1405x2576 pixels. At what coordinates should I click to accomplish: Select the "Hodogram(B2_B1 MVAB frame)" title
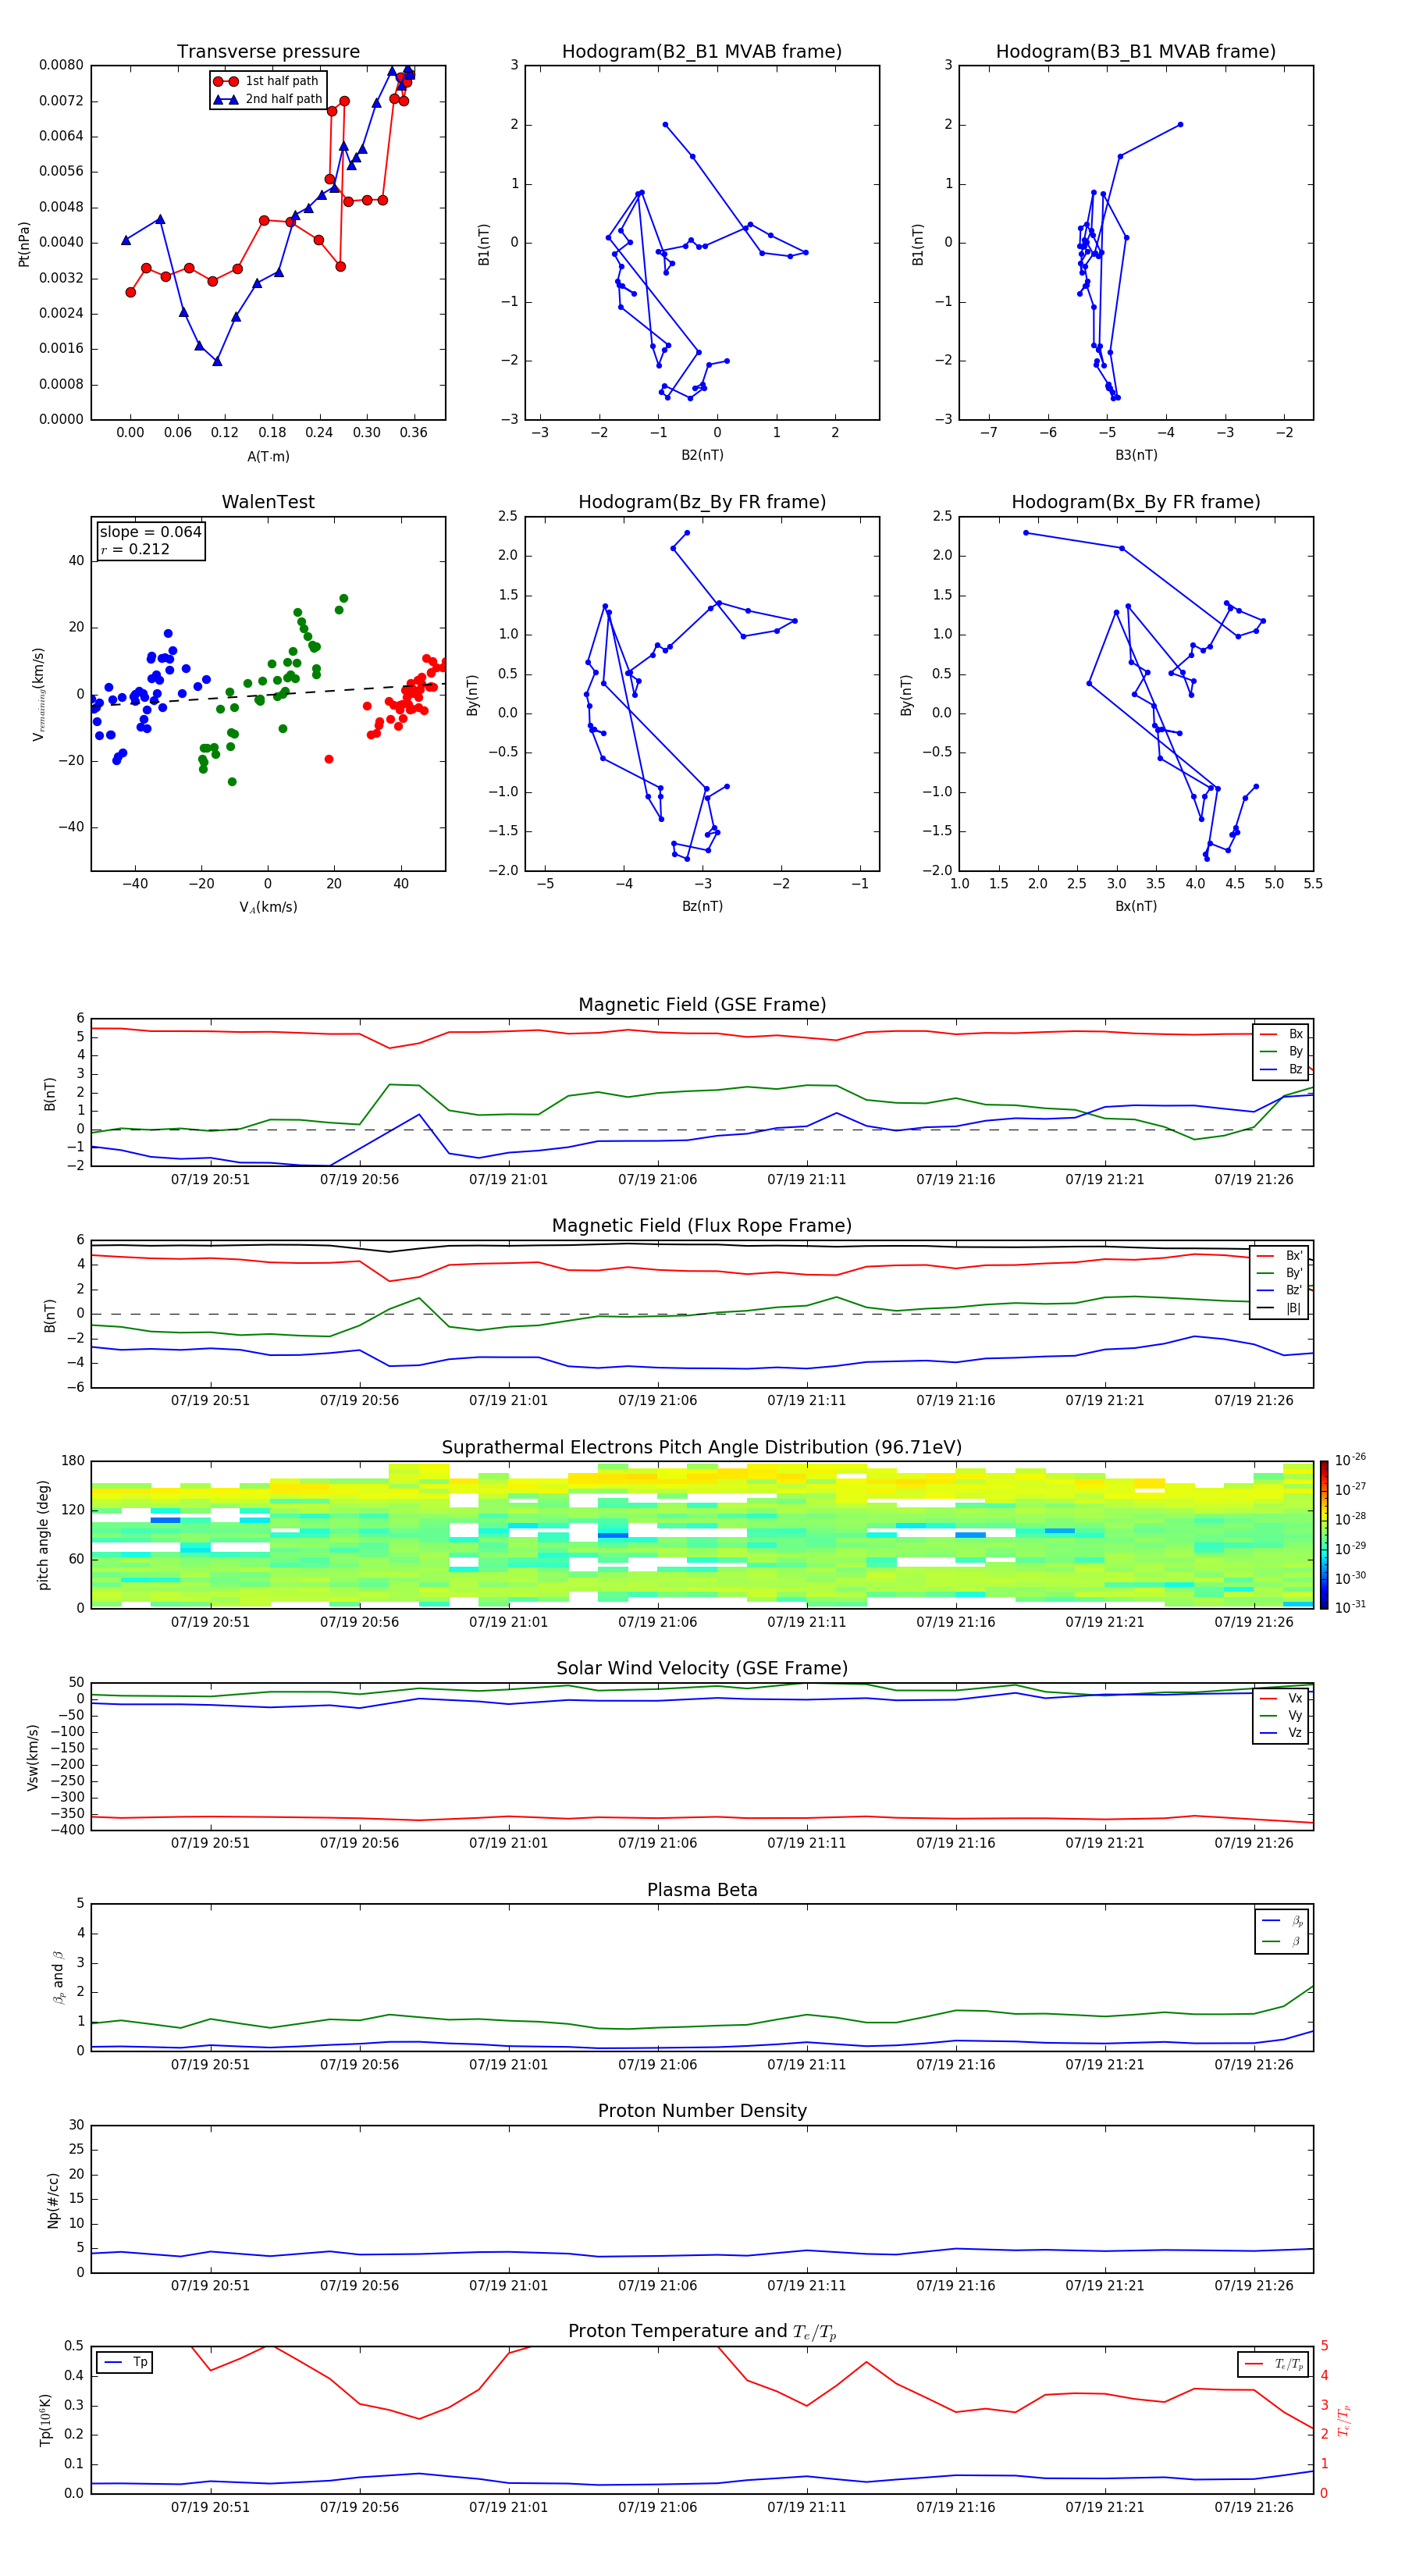pyautogui.click(x=702, y=52)
